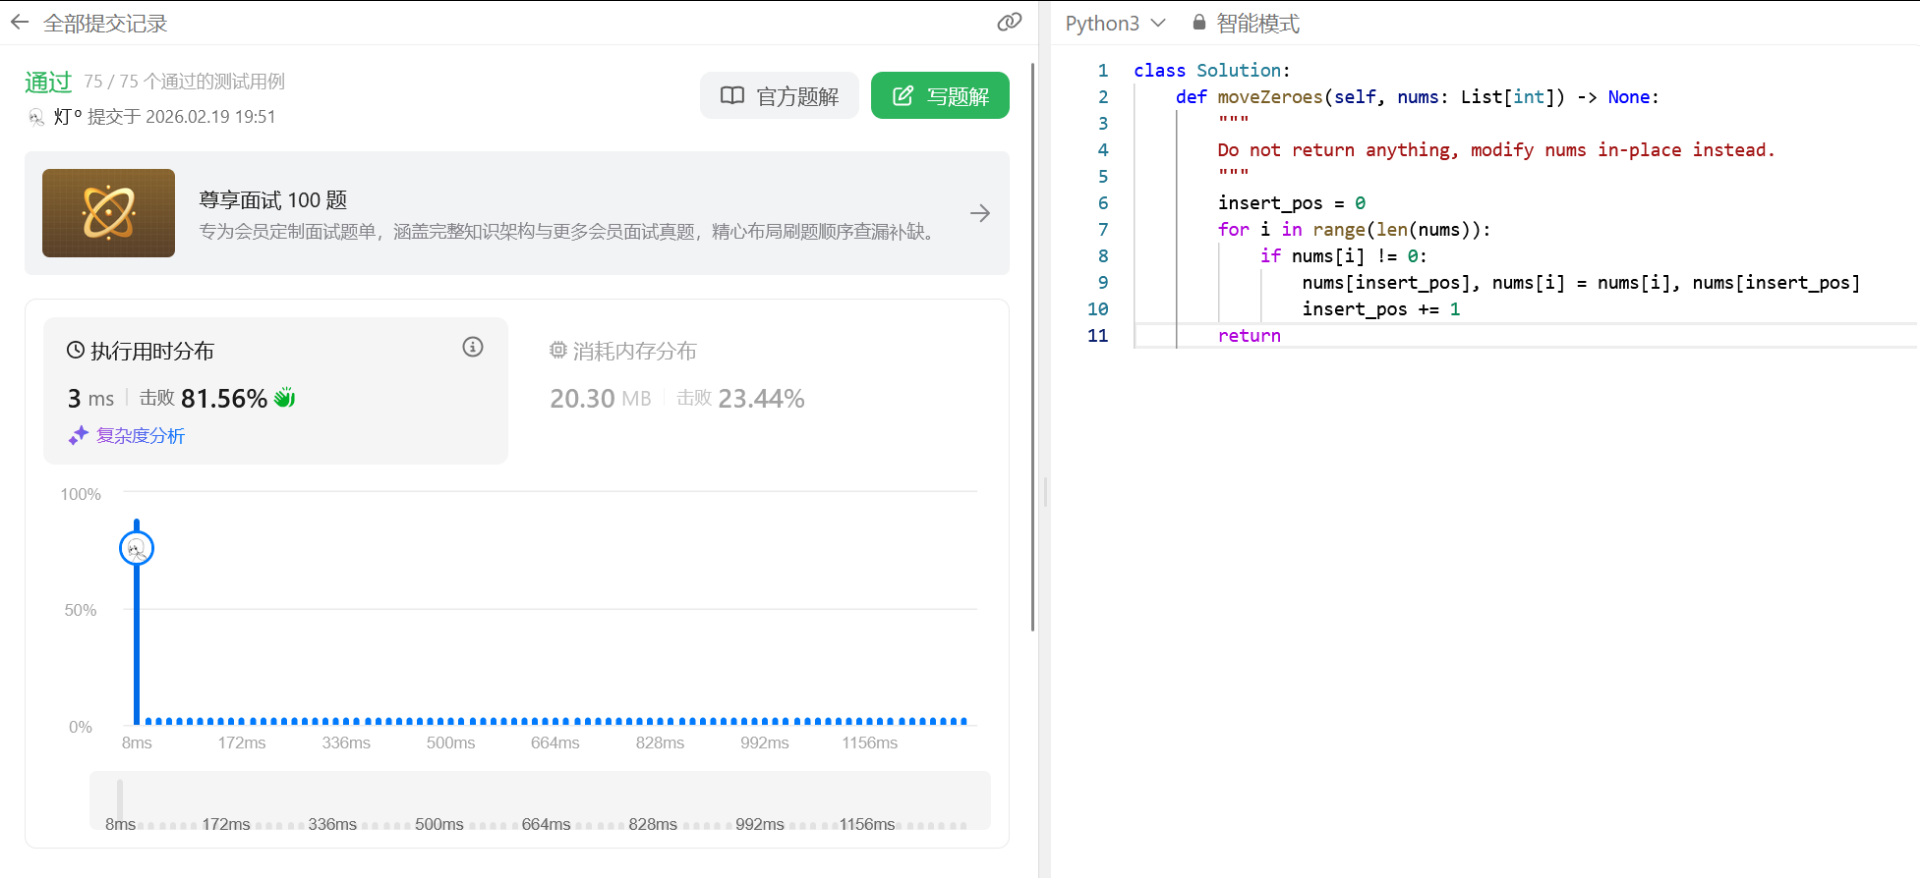
Task: Click the back arrow beside 全部提交记录
Action: [20, 22]
